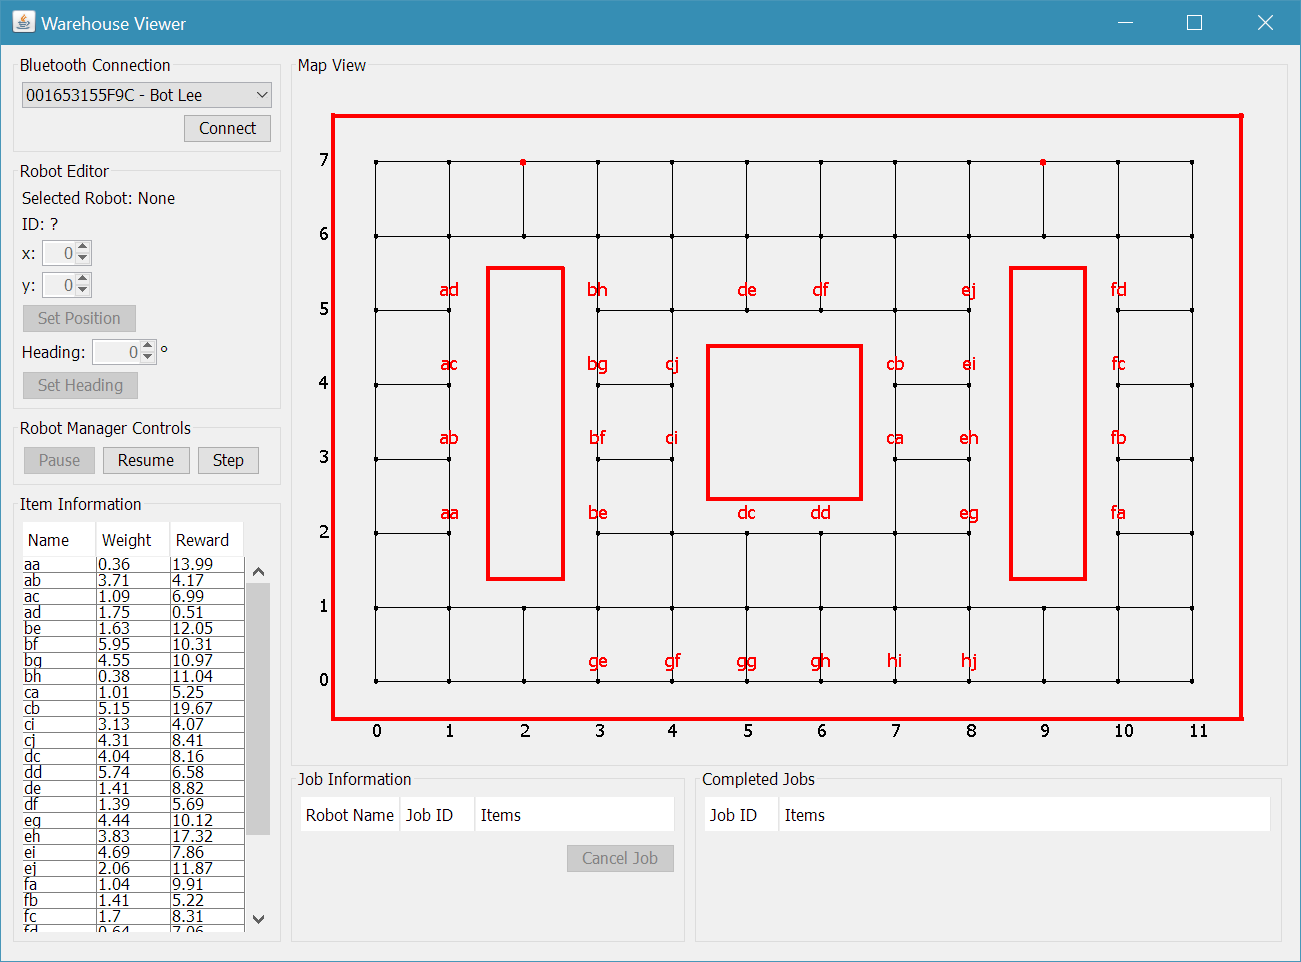Click the Resume button
Viewport: 1301px width, 962px height.
(146, 460)
